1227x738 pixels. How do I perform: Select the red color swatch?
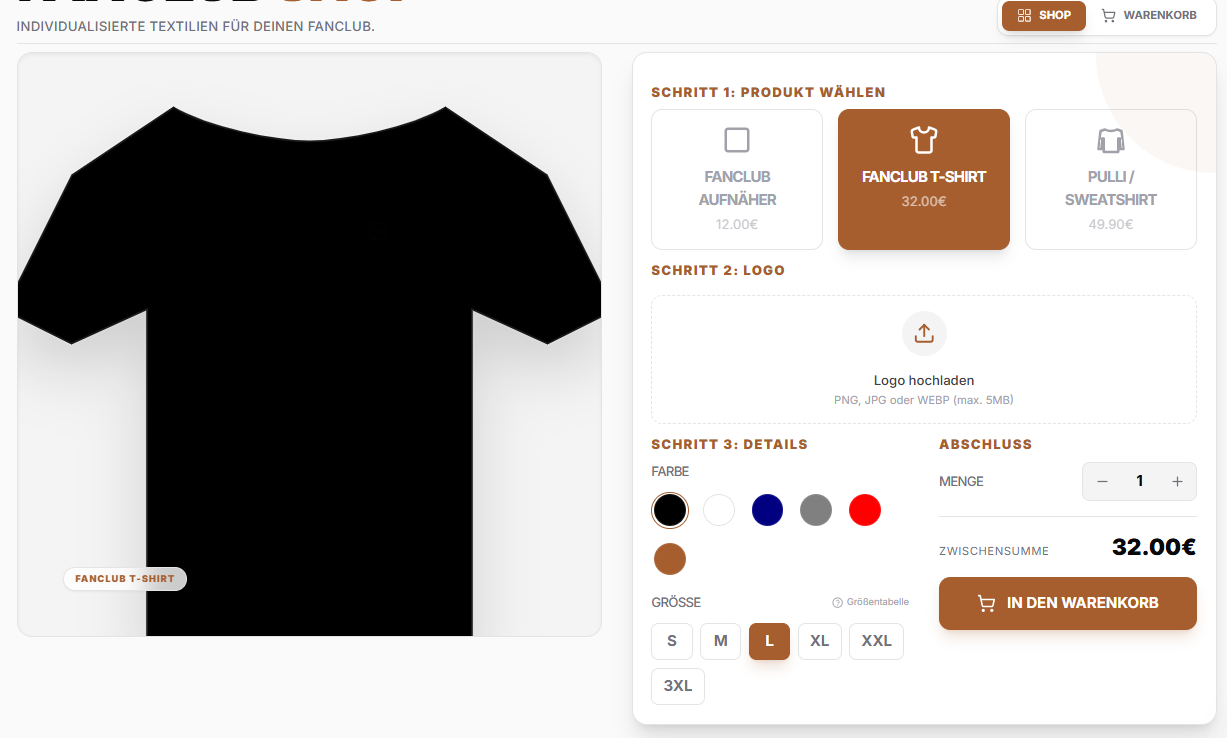(x=865, y=510)
